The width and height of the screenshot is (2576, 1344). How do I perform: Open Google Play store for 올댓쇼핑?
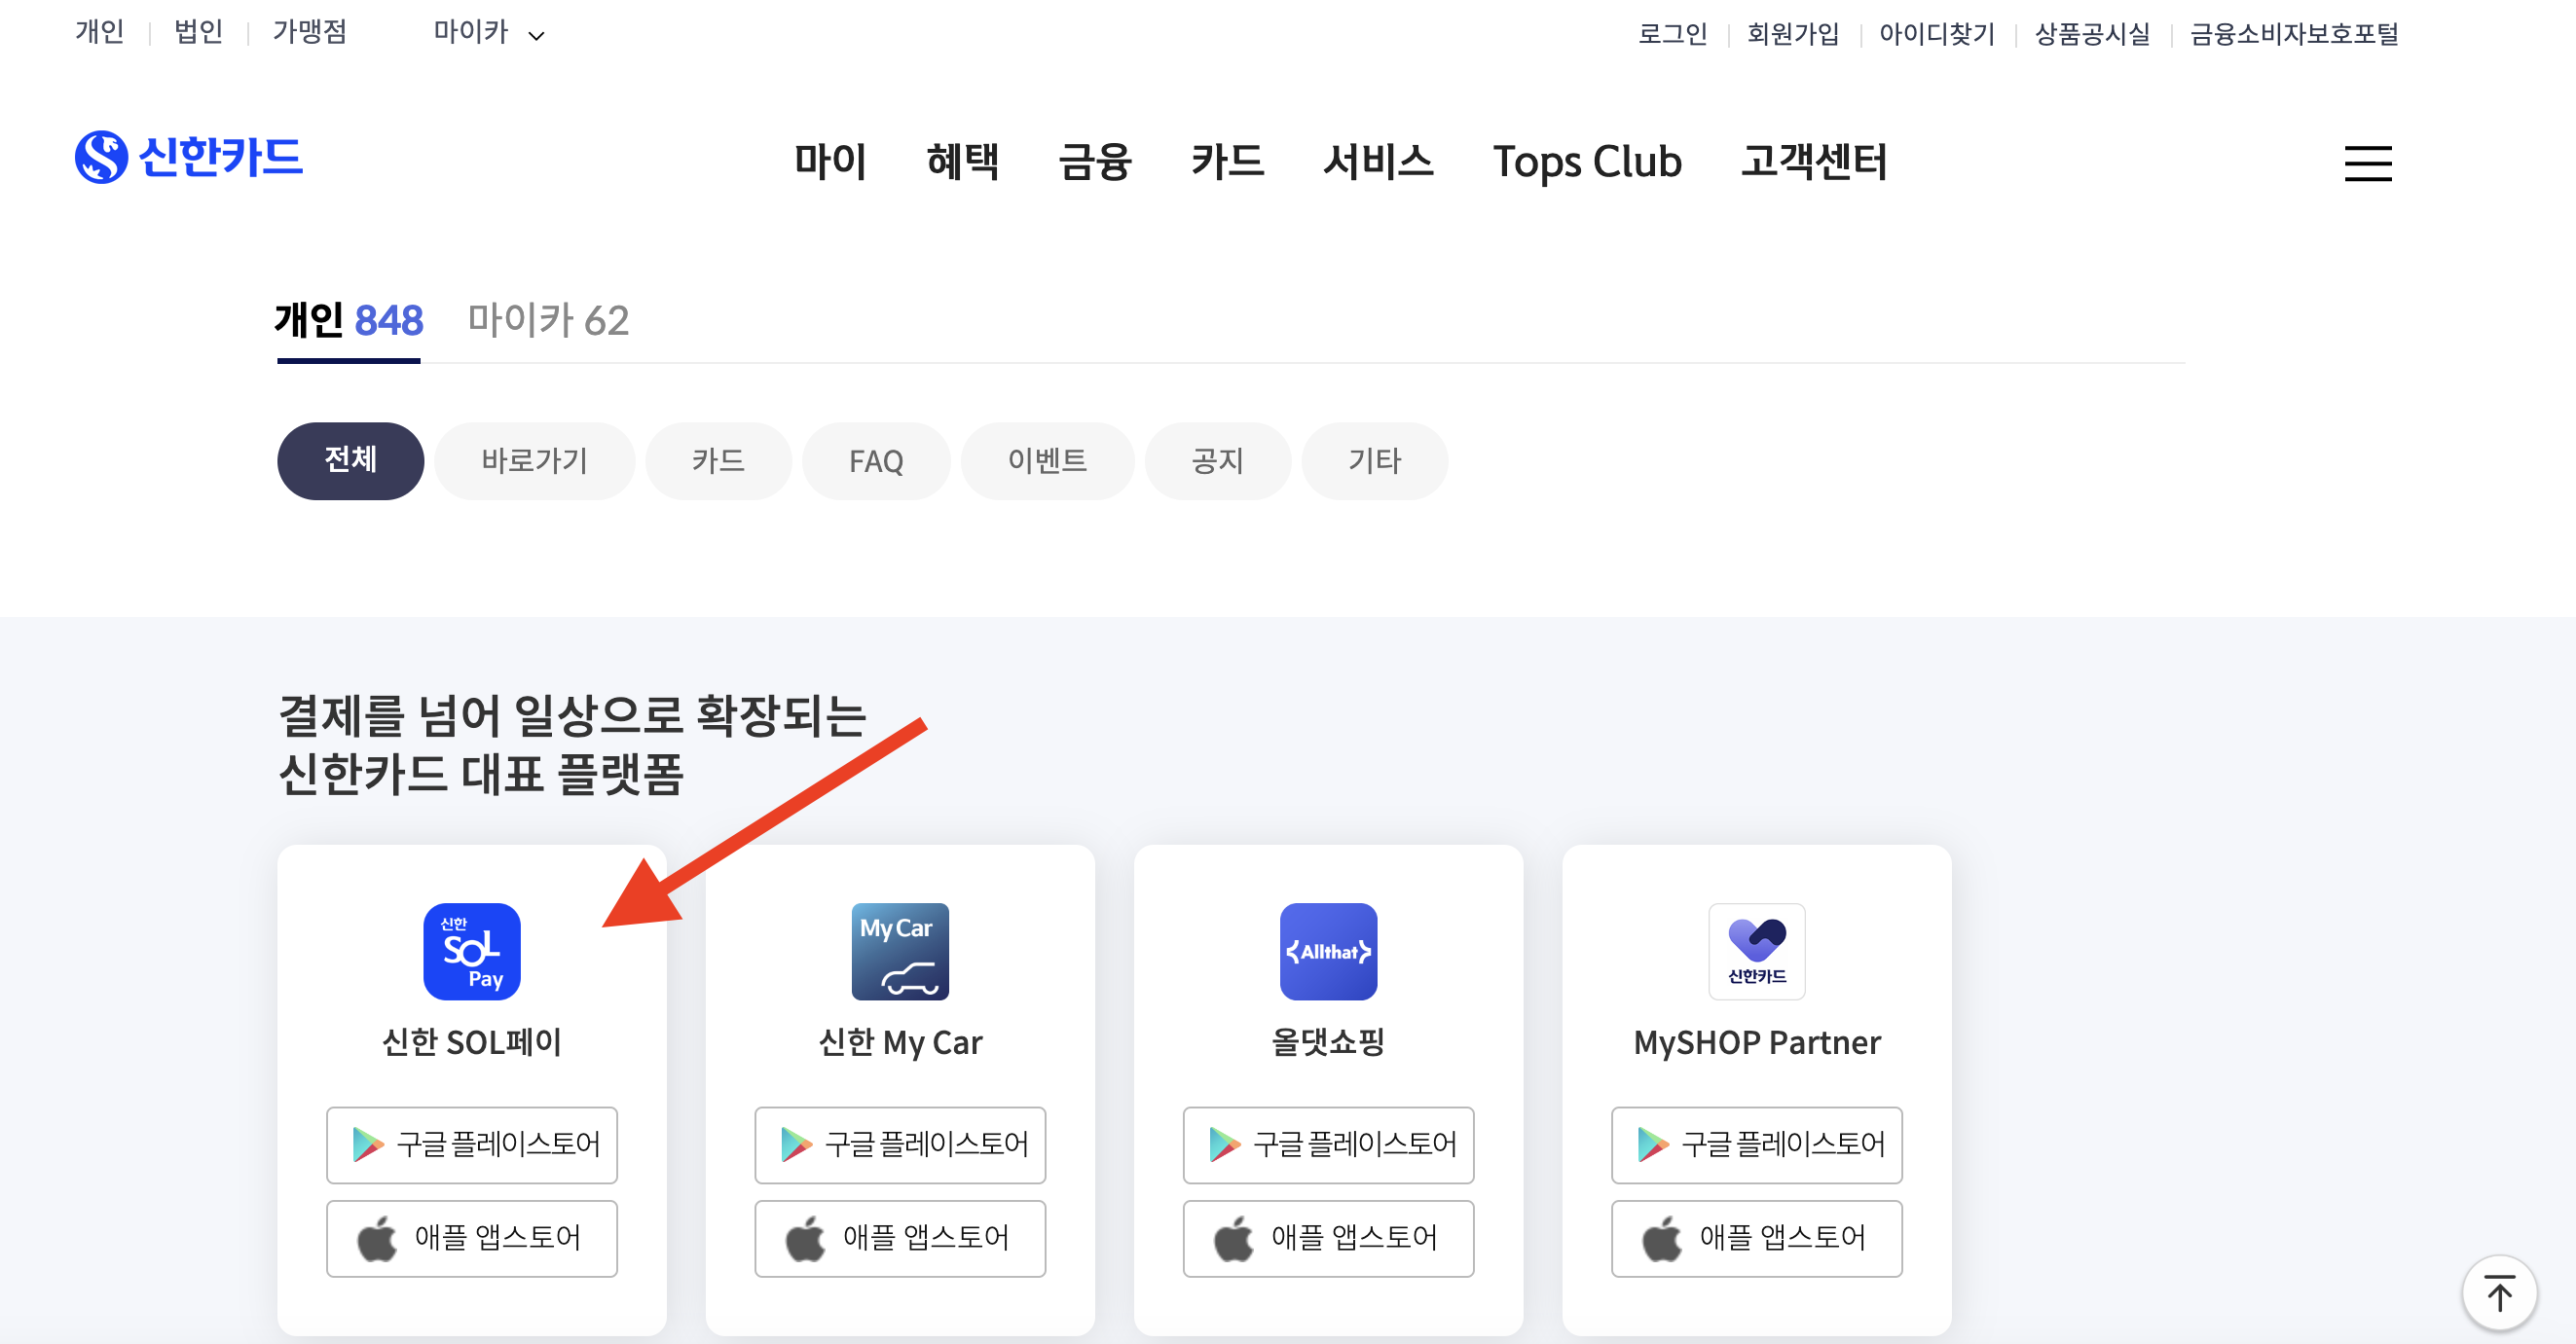coord(1327,1144)
